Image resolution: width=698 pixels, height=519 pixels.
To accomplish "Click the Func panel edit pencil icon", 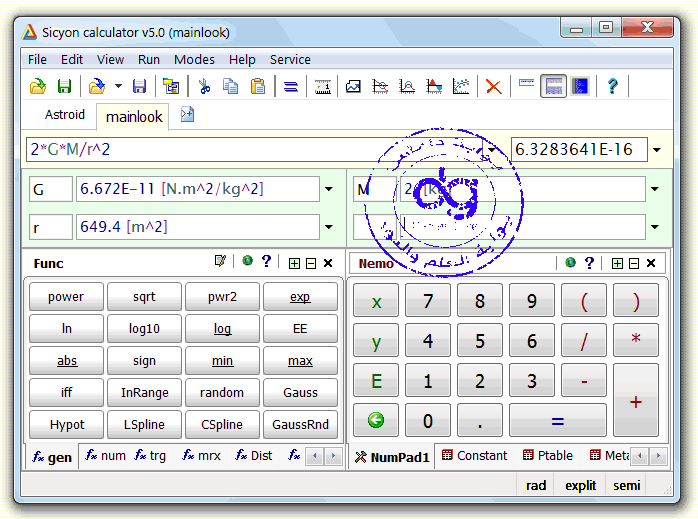I will [x=220, y=261].
